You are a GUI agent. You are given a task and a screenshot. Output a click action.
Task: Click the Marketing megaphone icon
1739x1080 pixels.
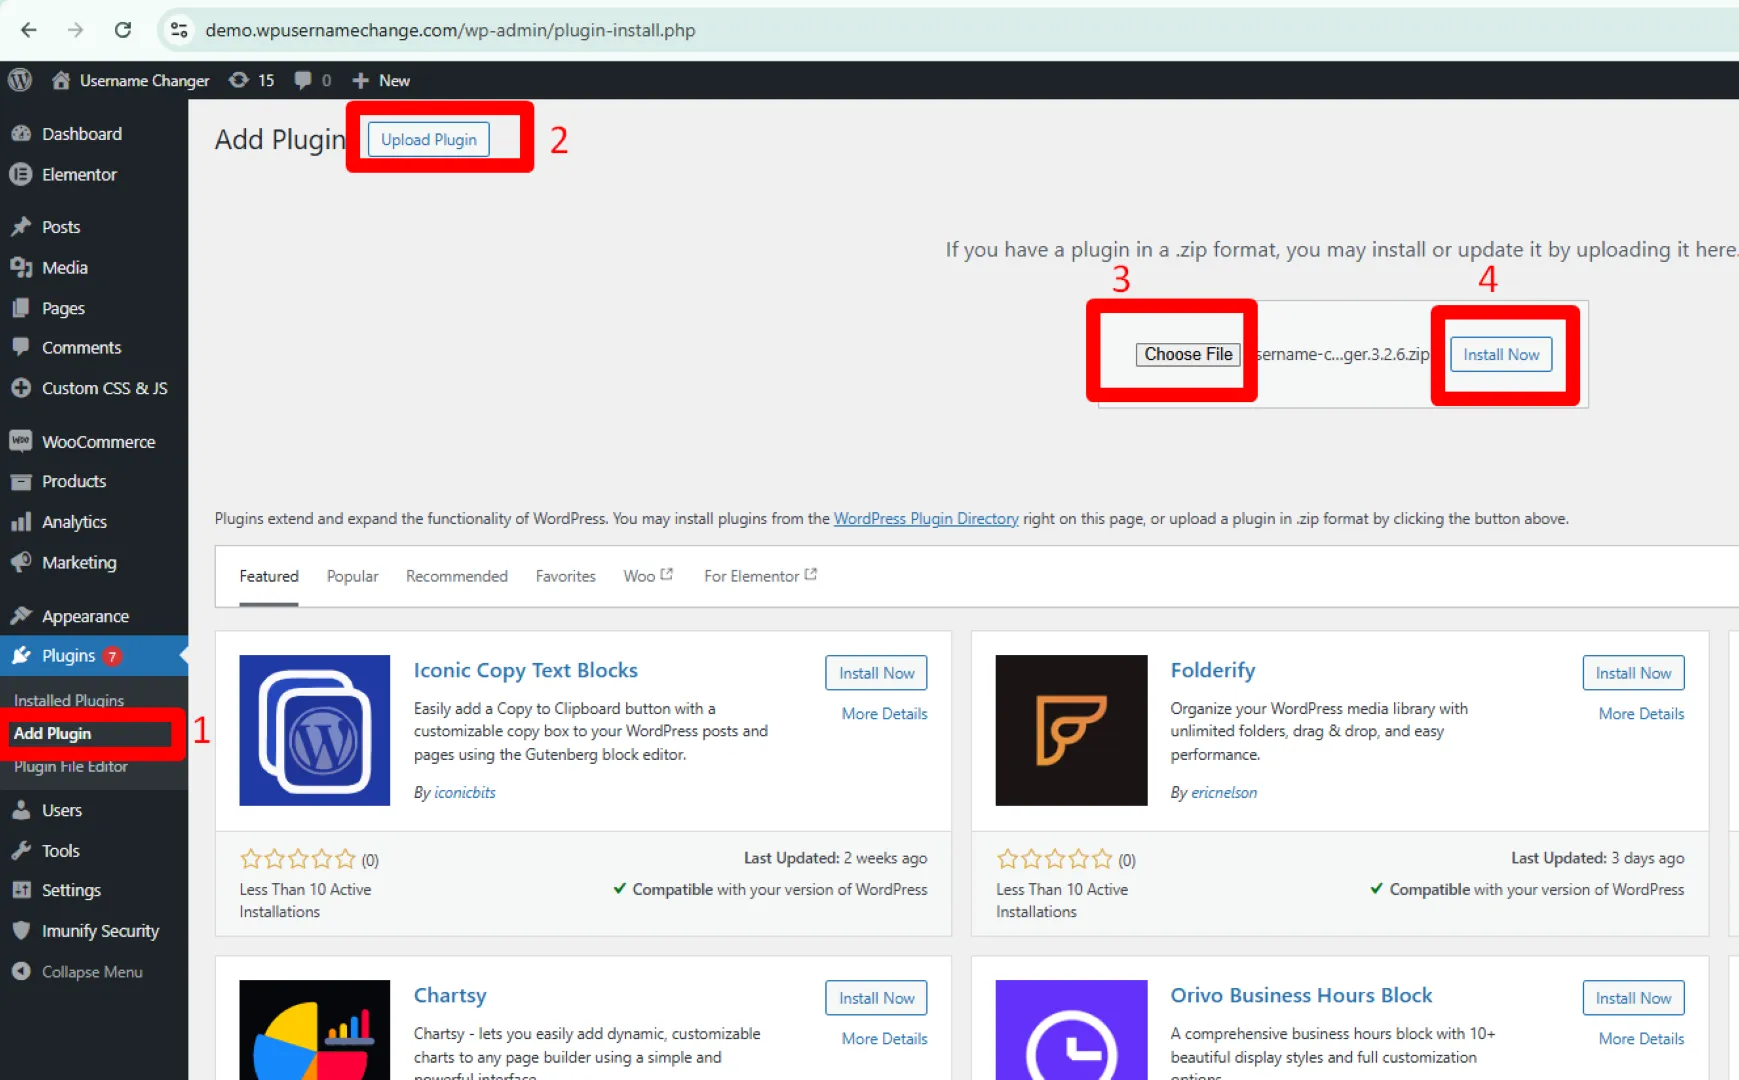[21, 562]
